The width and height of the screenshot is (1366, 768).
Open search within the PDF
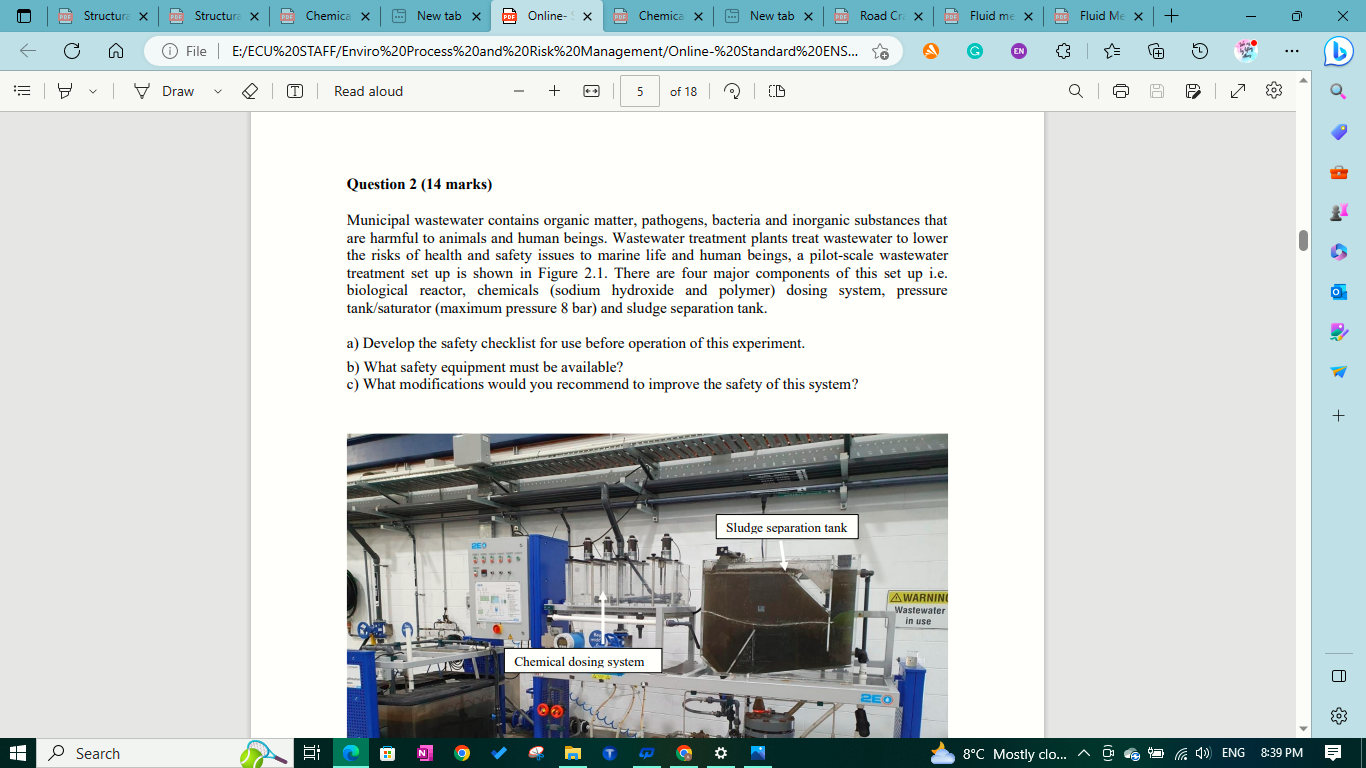coord(1075,91)
